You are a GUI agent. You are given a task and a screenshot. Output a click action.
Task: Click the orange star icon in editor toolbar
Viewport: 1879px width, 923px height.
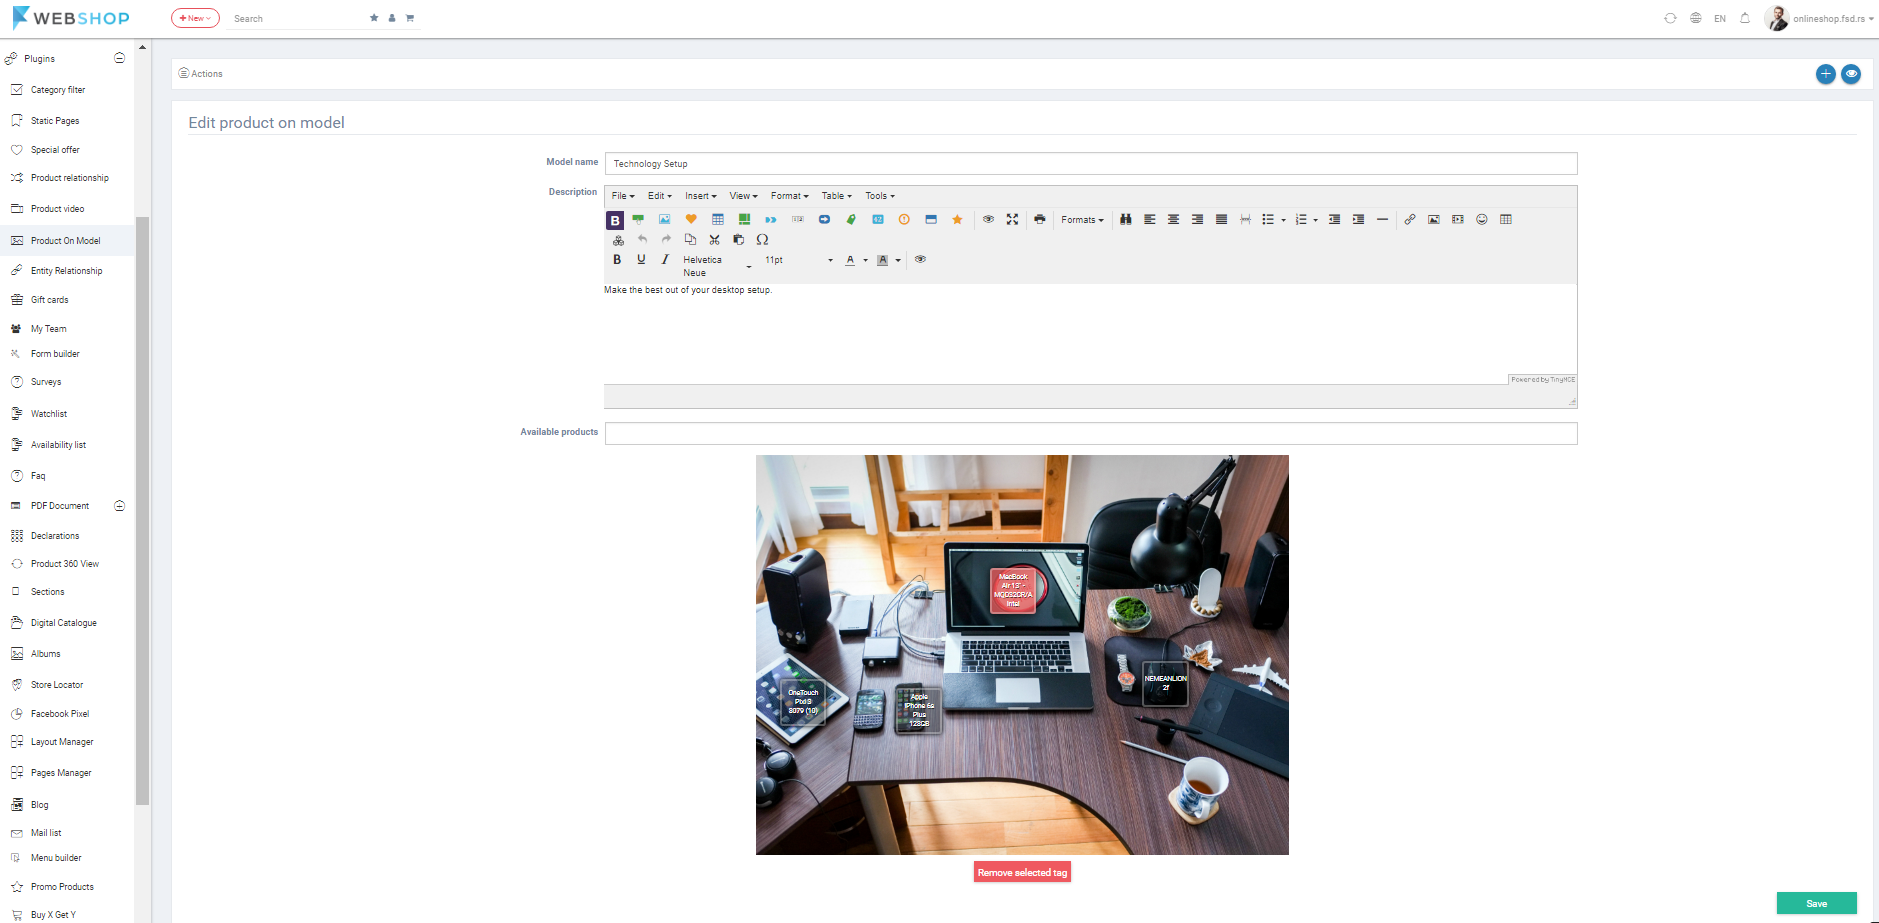(x=957, y=219)
